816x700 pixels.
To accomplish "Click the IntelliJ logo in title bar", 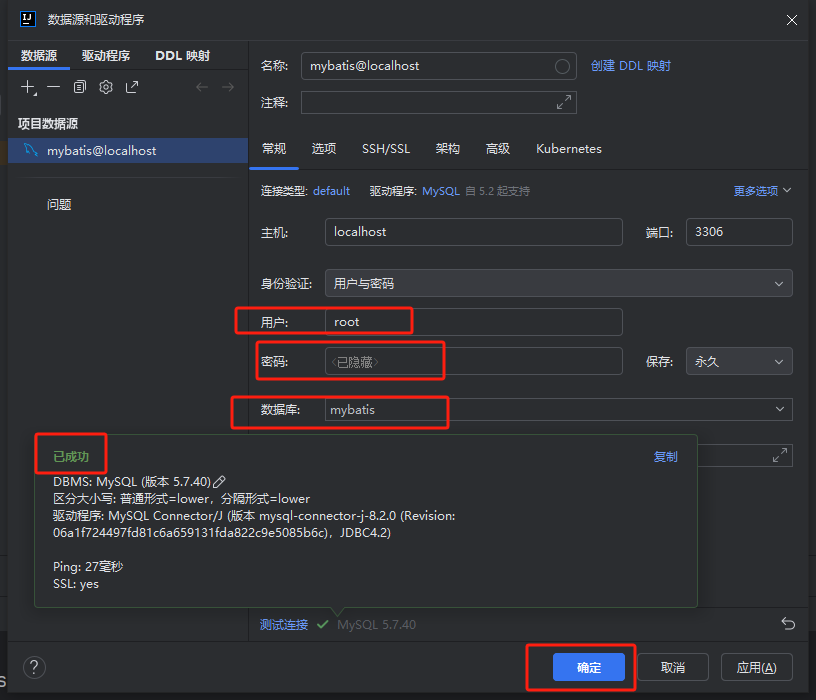I will [28, 19].
